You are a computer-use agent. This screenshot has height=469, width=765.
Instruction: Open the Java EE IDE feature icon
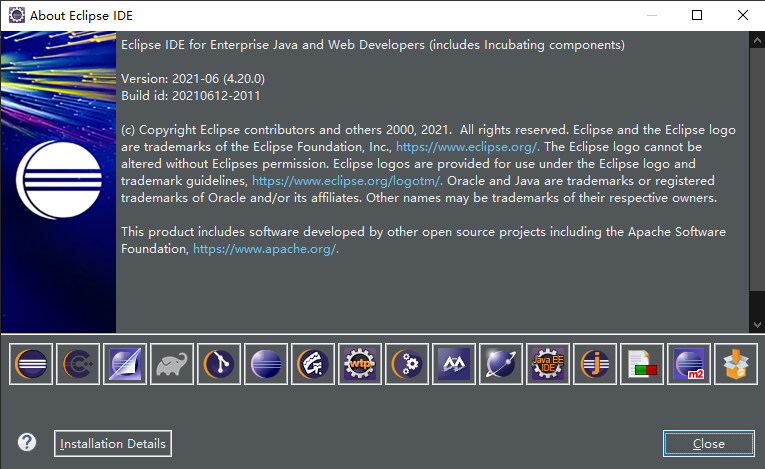click(548, 364)
